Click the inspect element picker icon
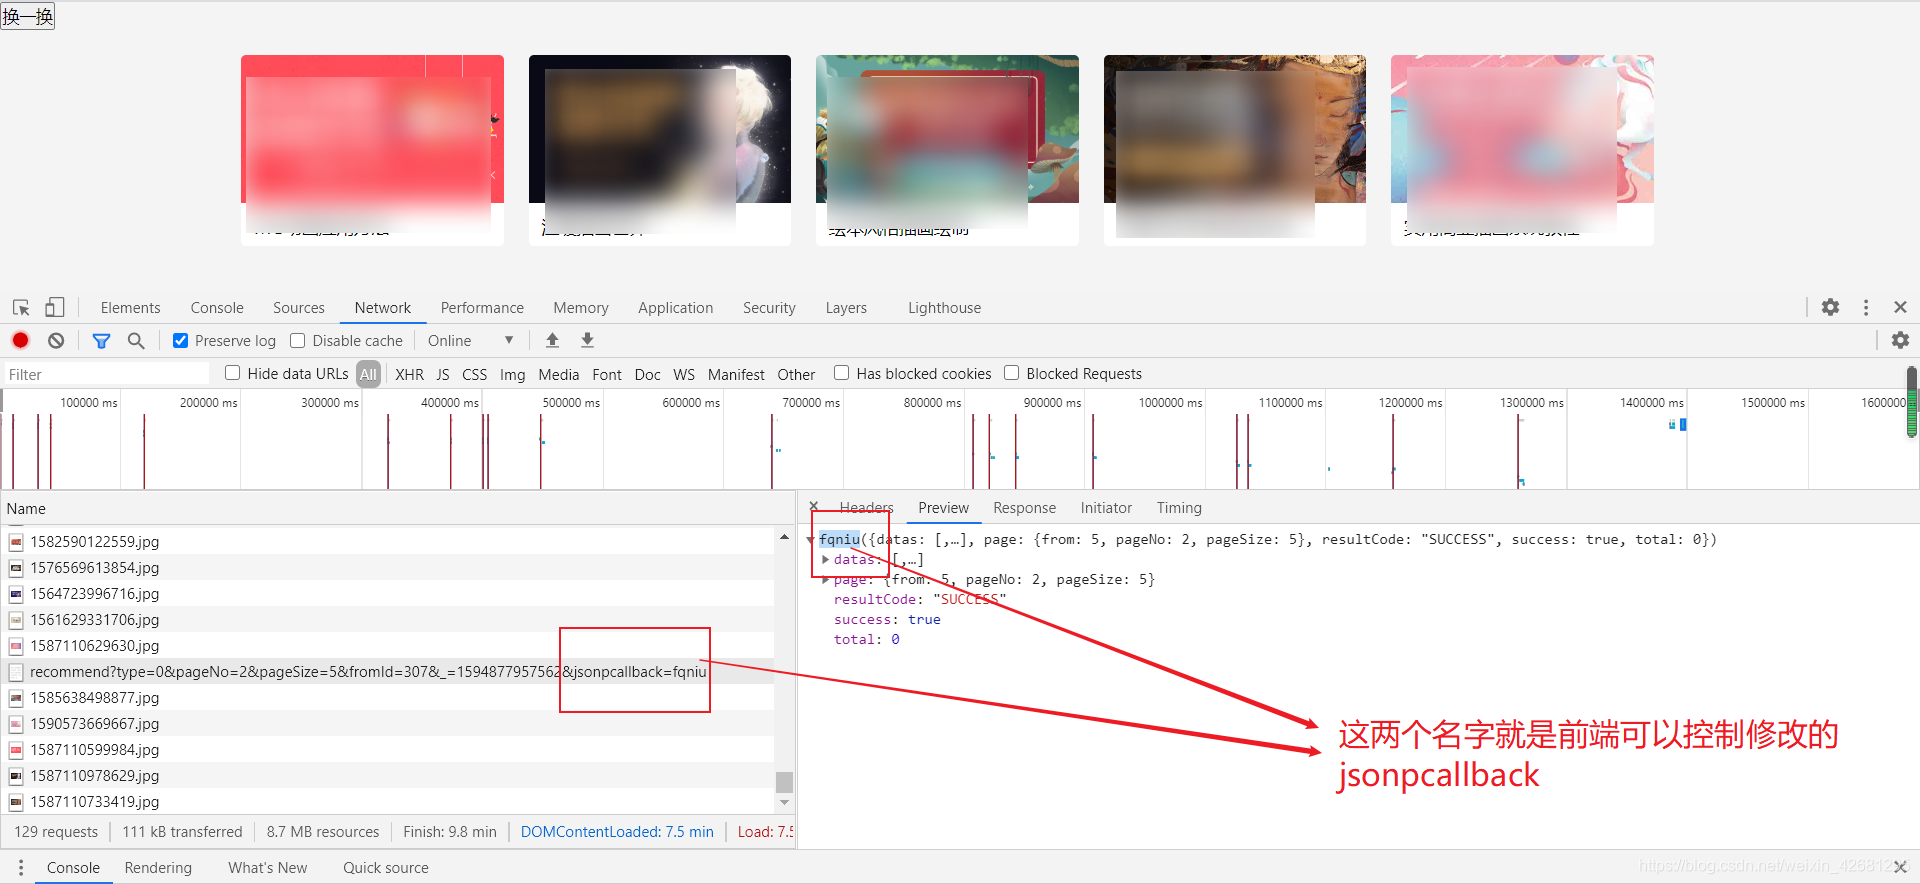 [21, 308]
